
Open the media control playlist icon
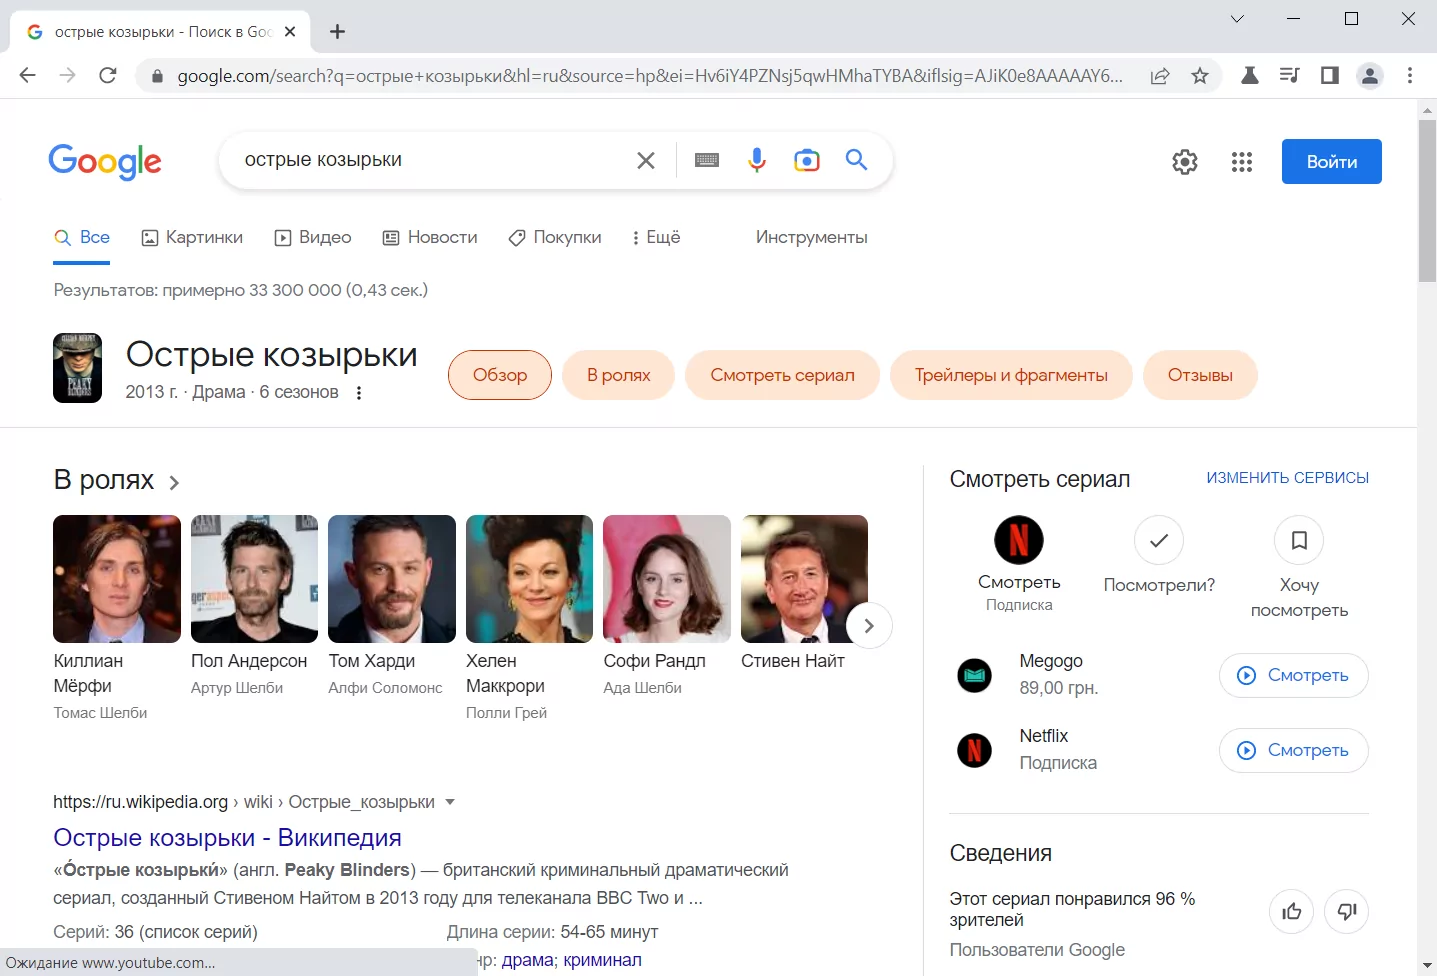[1289, 75]
